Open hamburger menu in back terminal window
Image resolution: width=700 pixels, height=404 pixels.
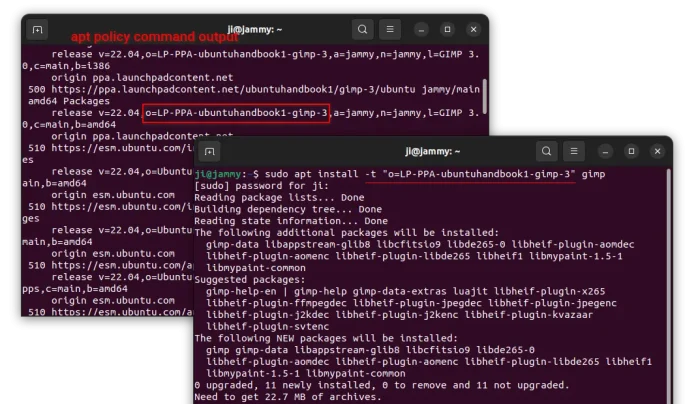coord(390,29)
